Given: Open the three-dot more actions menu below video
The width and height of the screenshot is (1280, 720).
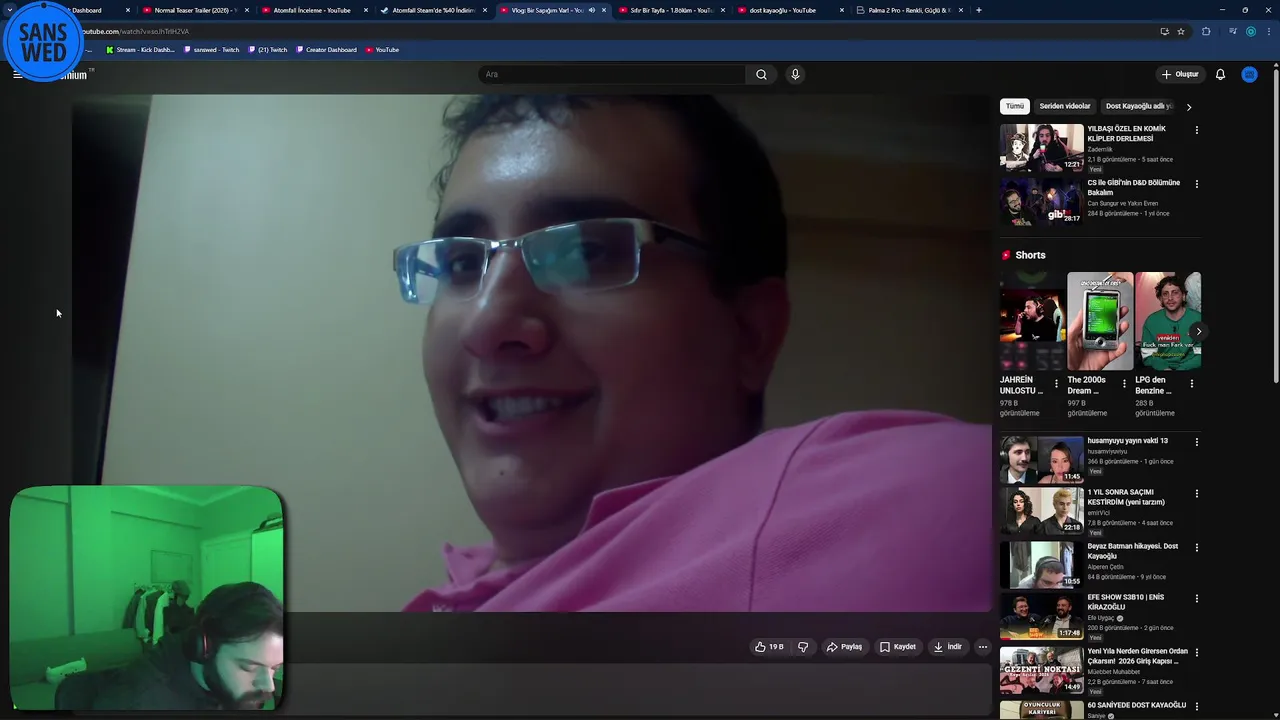Looking at the screenshot, I should pyautogui.click(x=983, y=647).
